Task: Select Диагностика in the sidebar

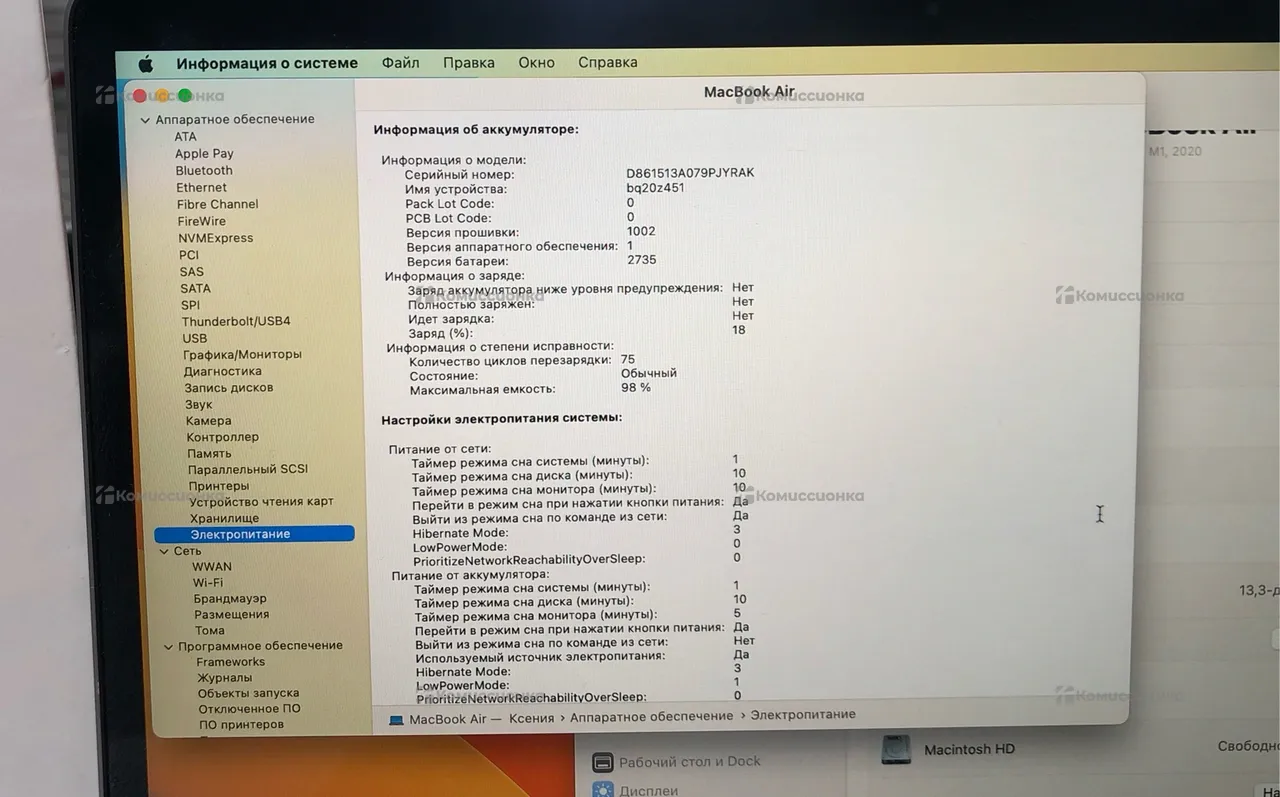Action: click(x=222, y=371)
